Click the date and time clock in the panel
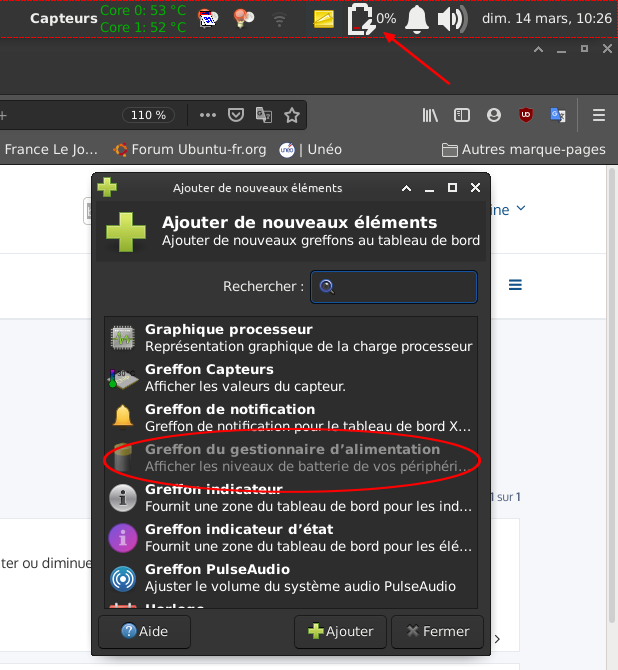The width and height of the screenshot is (618, 670). click(547, 18)
